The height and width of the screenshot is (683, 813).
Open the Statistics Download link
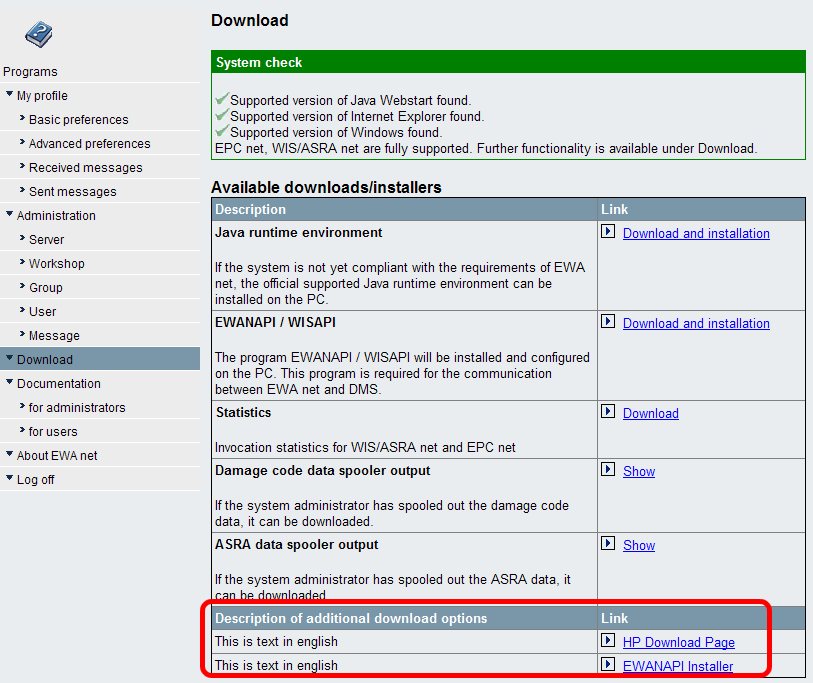point(650,413)
